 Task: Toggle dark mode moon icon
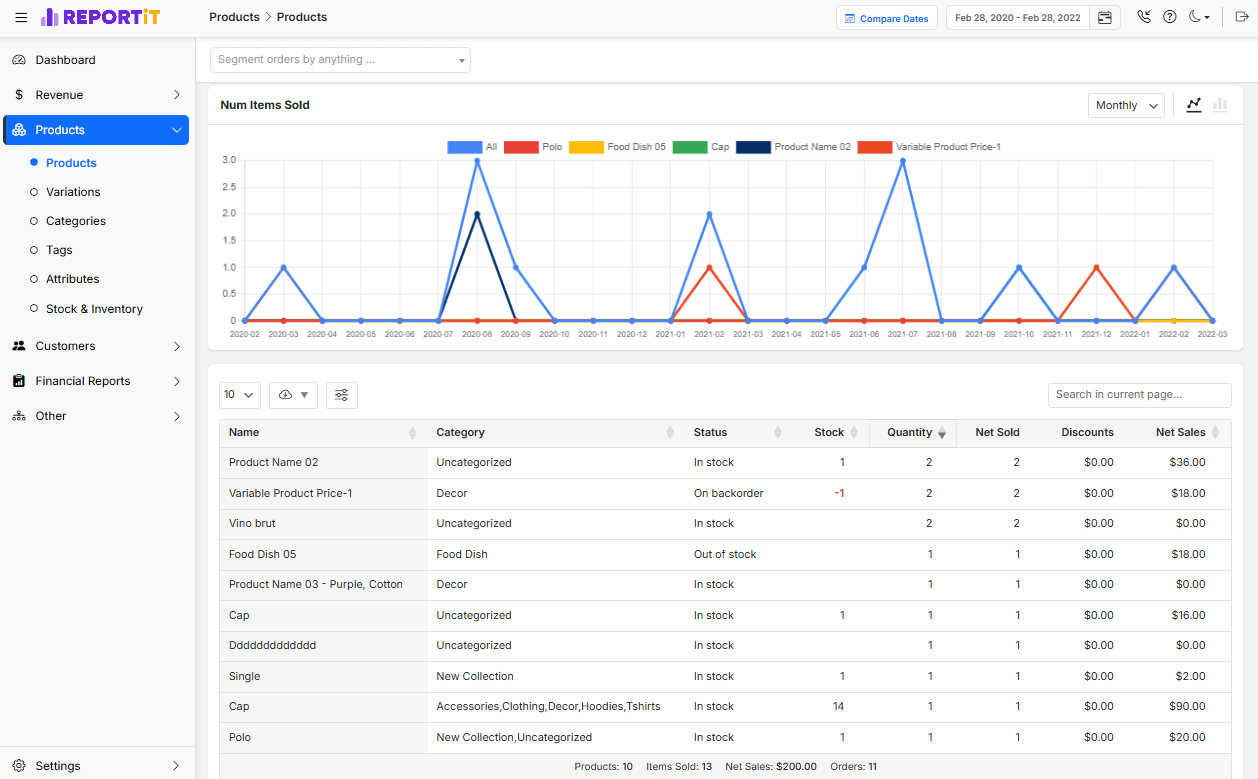(x=1199, y=17)
